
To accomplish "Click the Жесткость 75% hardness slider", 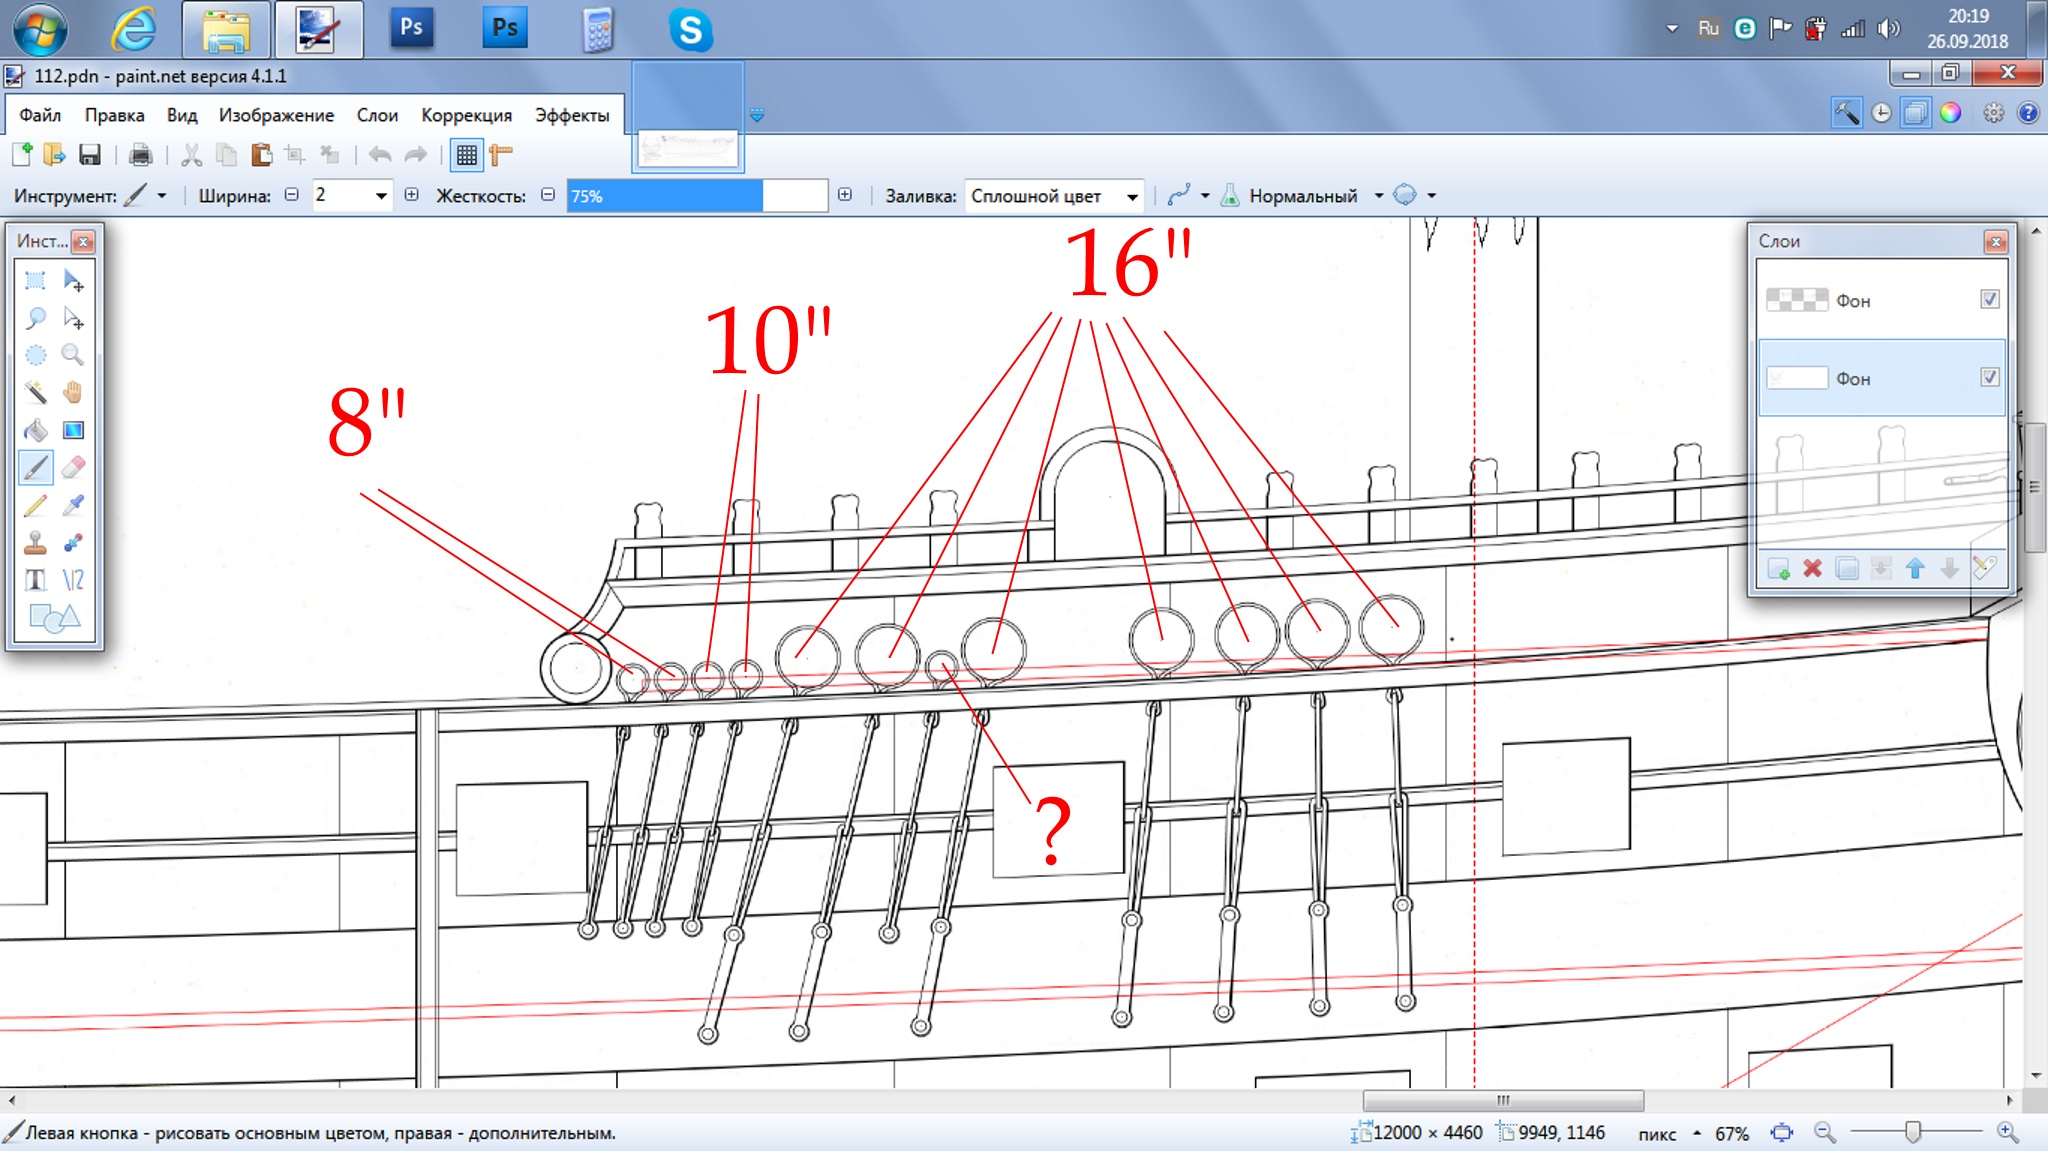I will point(697,196).
